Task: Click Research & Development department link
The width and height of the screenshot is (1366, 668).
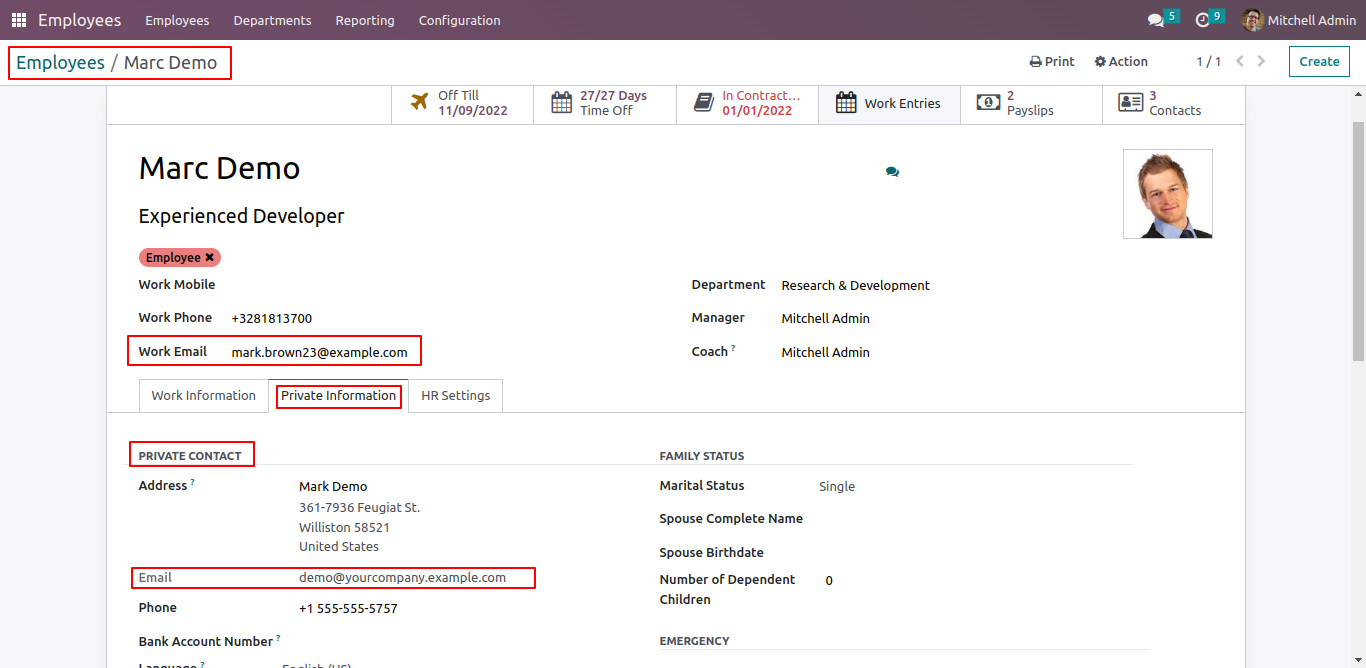Action: pos(856,286)
